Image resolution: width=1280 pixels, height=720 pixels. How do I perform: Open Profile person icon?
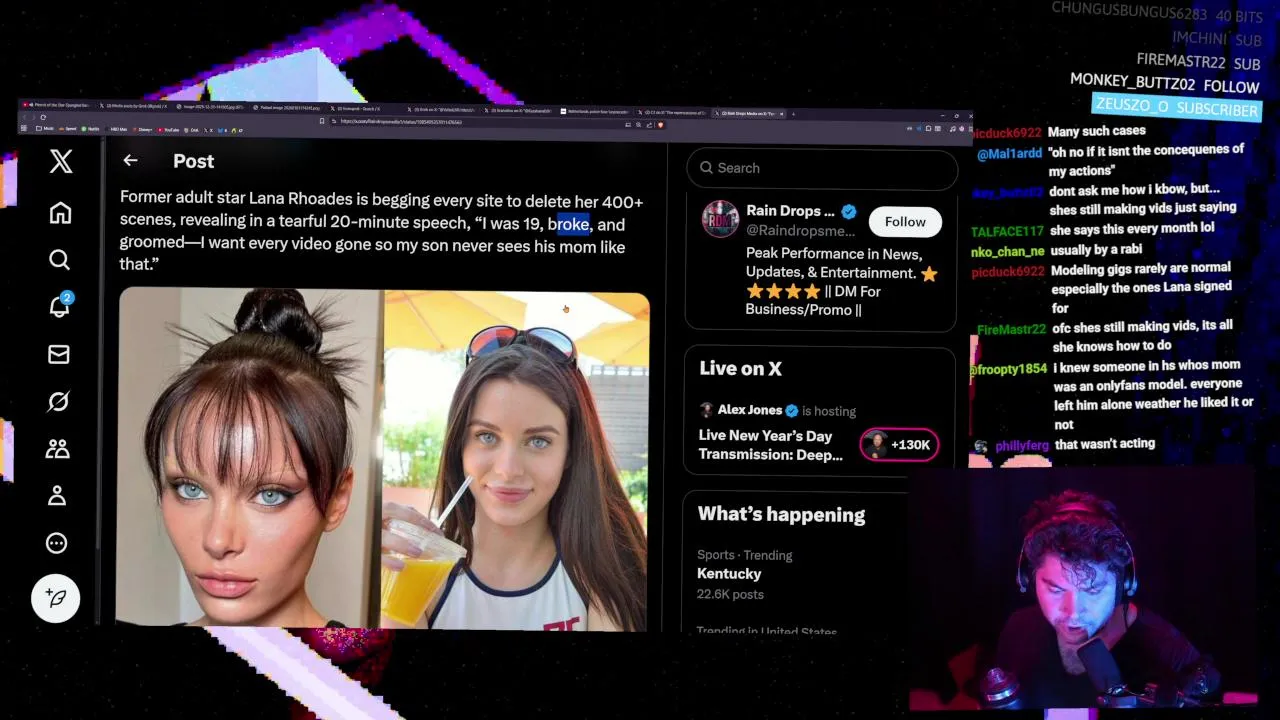[57, 495]
